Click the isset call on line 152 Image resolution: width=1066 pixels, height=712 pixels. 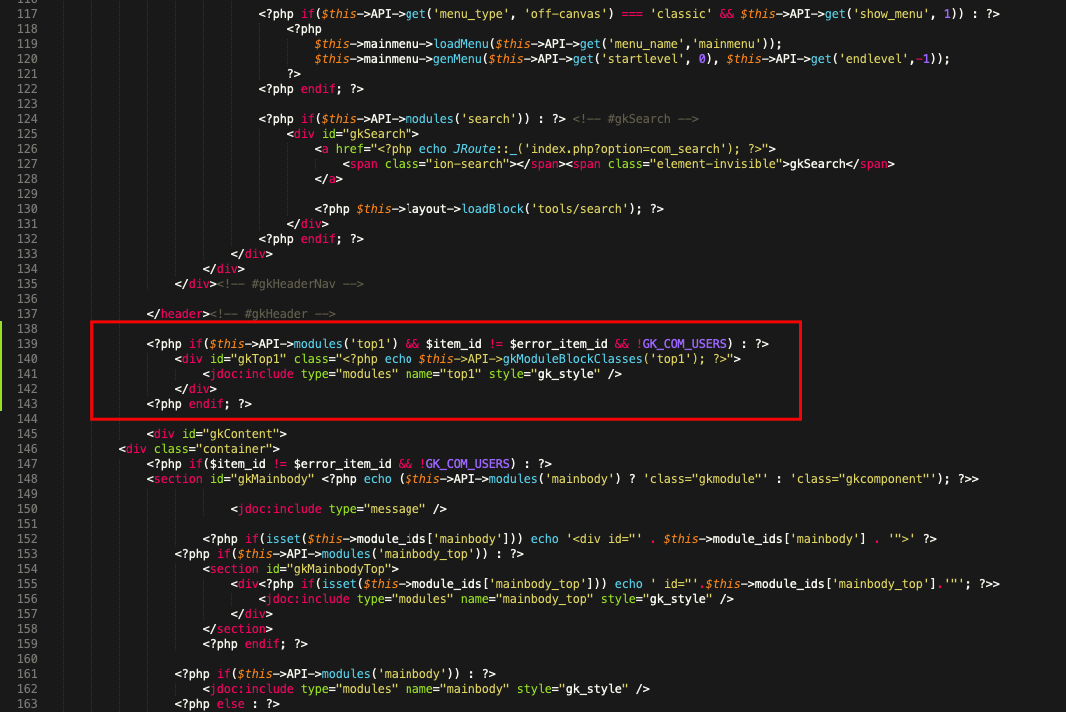283,539
